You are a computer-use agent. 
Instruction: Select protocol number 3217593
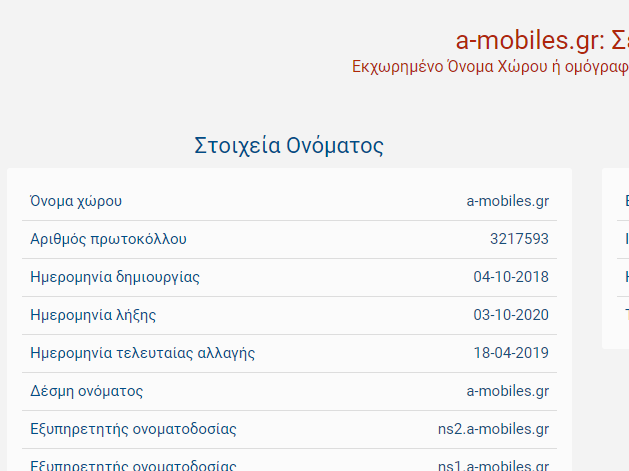coord(519,239)
